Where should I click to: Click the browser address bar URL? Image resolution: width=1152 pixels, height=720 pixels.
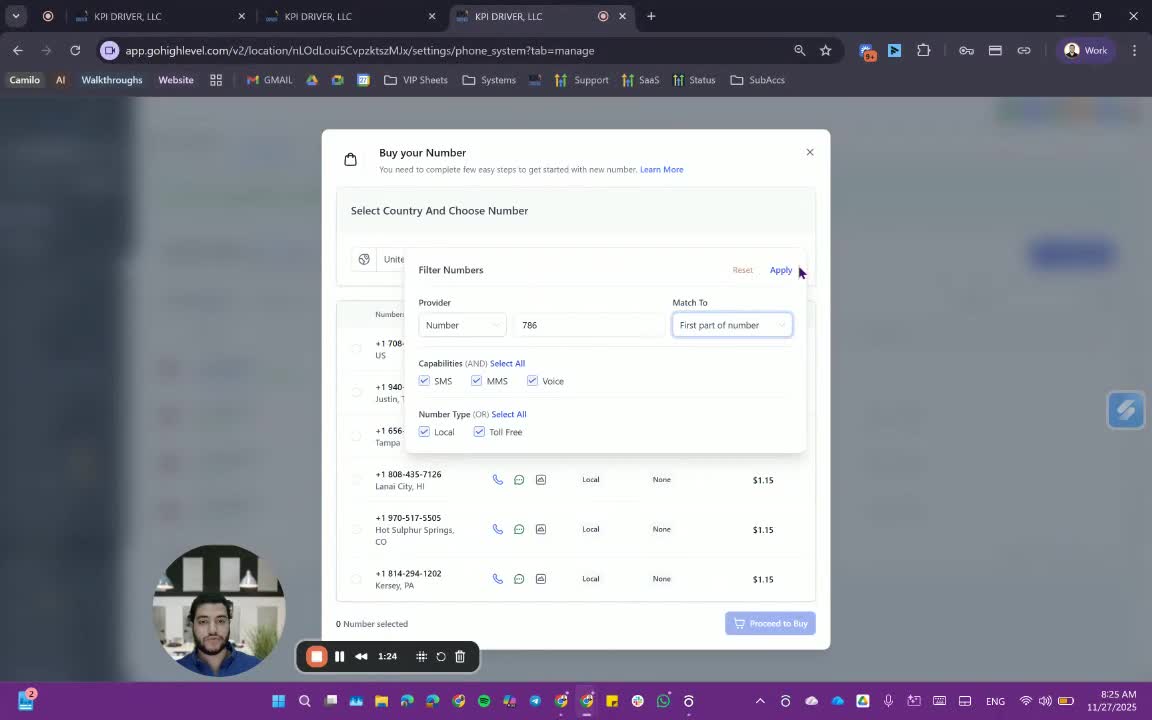pos(359,51)
